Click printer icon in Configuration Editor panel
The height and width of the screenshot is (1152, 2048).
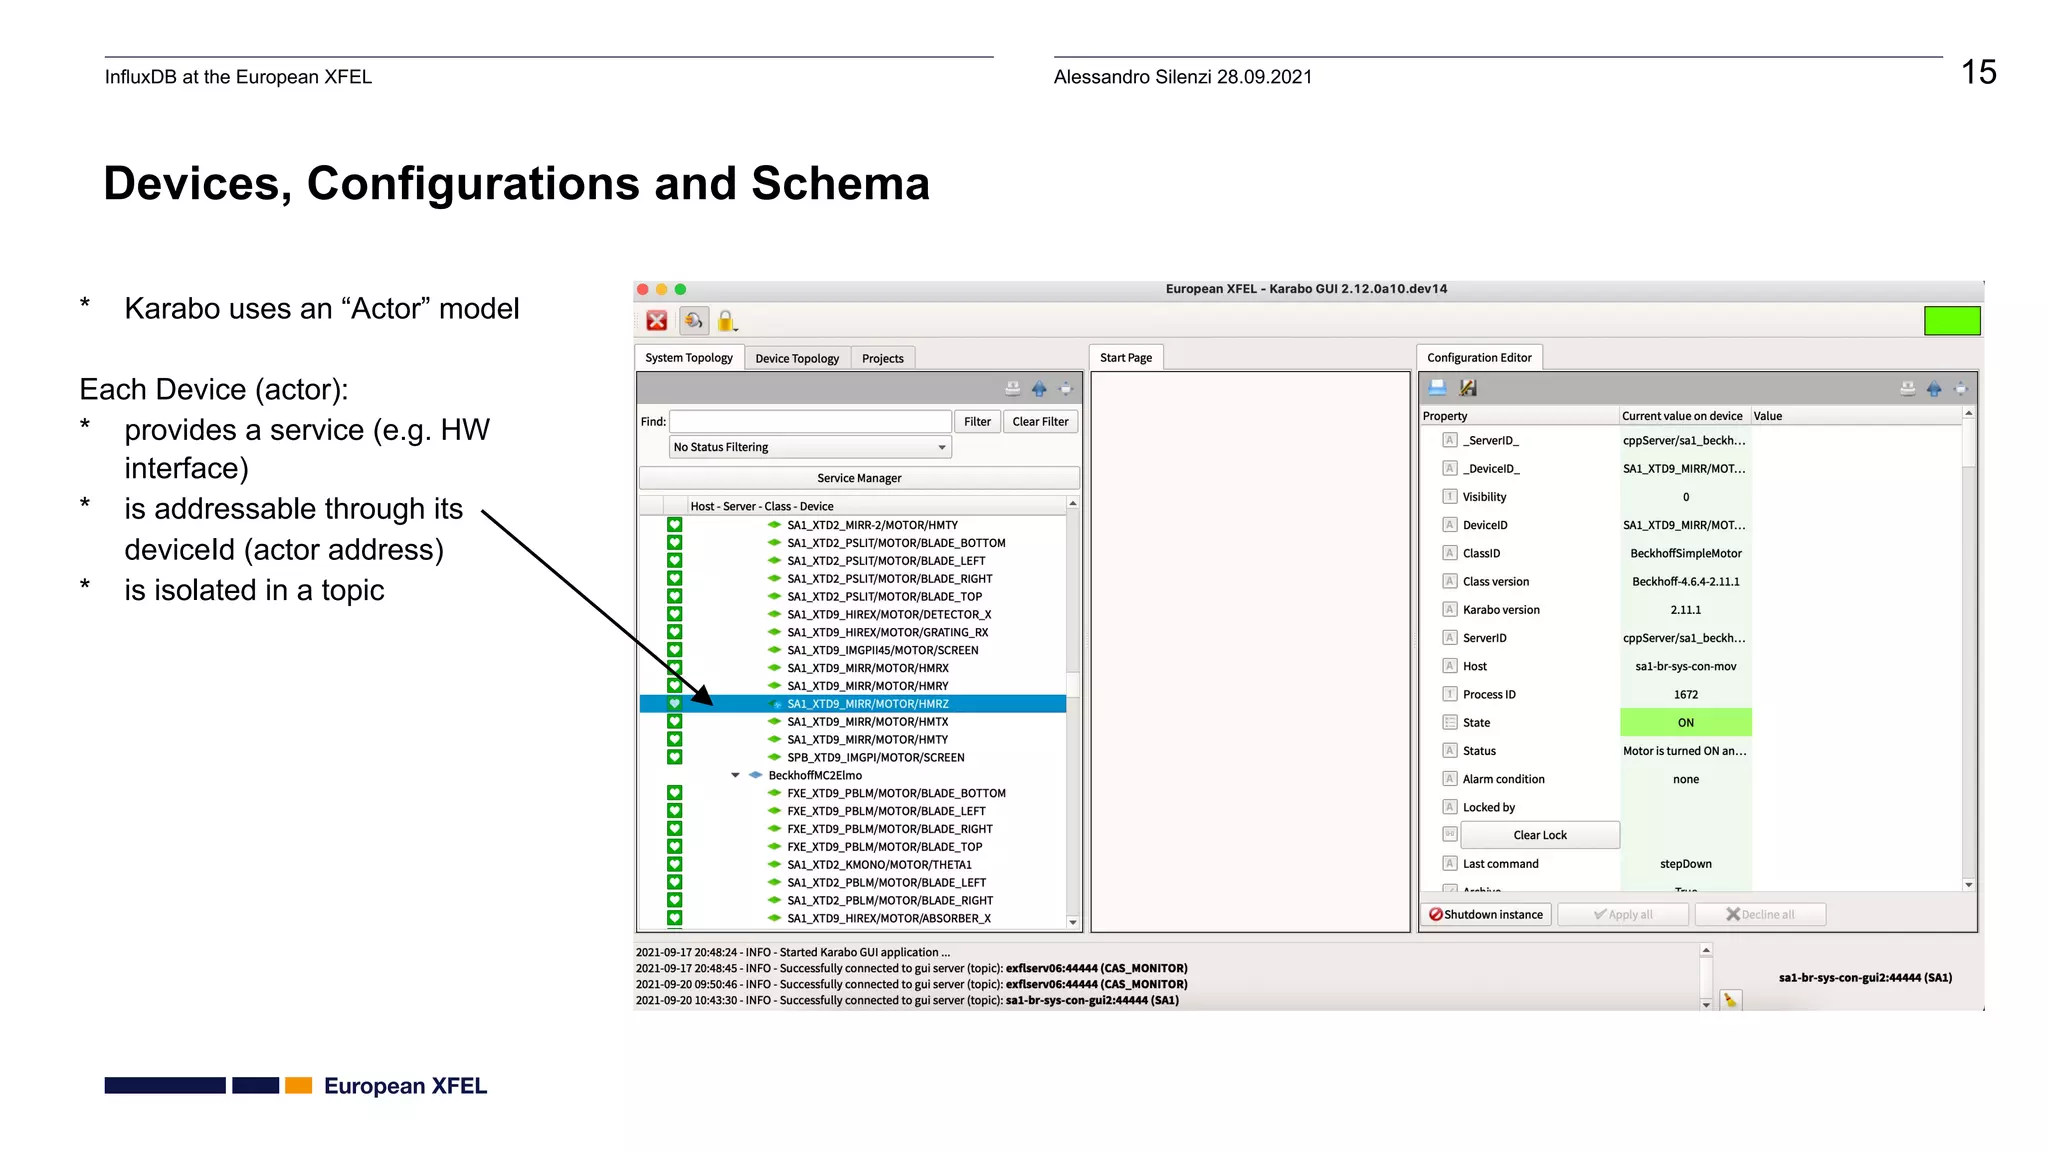[1907, 389]
